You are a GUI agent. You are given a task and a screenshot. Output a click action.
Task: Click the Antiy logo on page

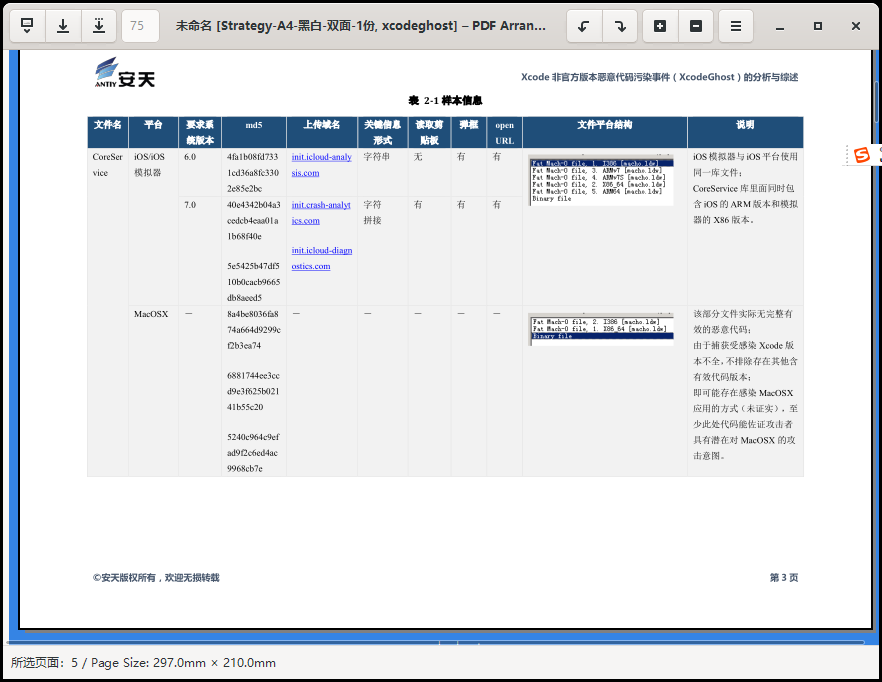pyautogui.click(x=124, y=73)
